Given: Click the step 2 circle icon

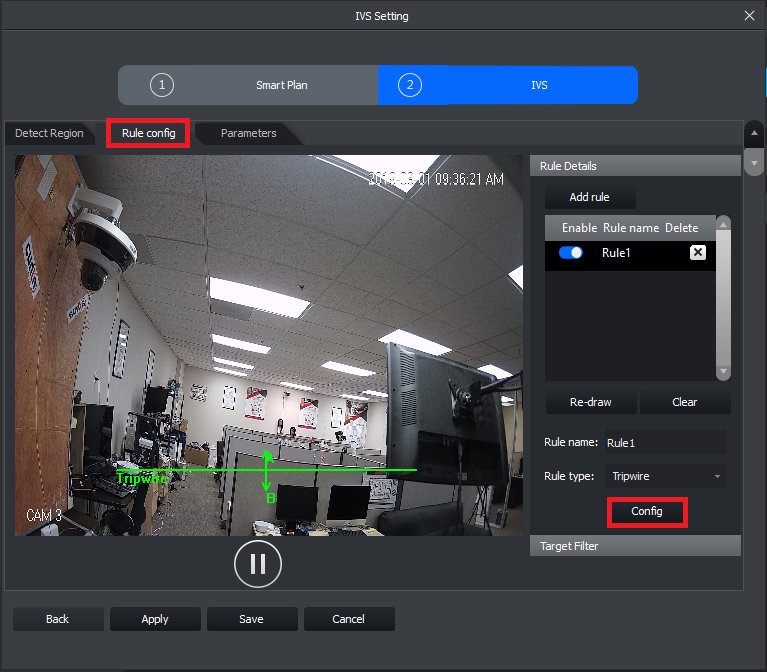Looking at the screenshot, I should coord(410,85).
